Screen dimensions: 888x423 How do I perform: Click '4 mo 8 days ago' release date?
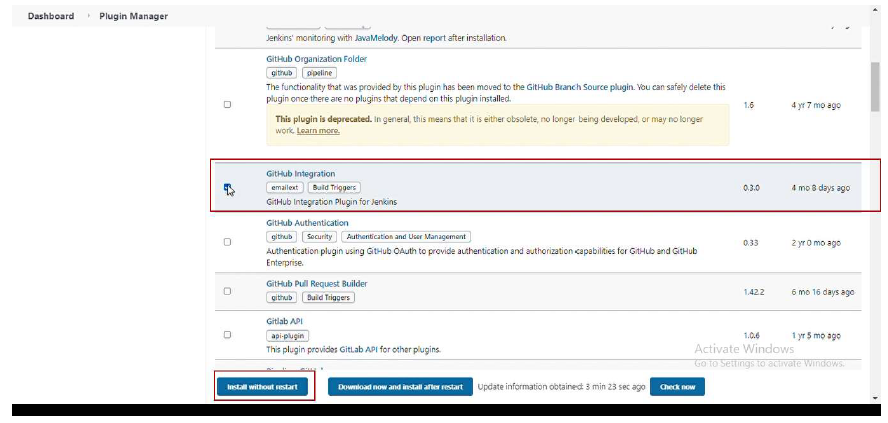820,188
